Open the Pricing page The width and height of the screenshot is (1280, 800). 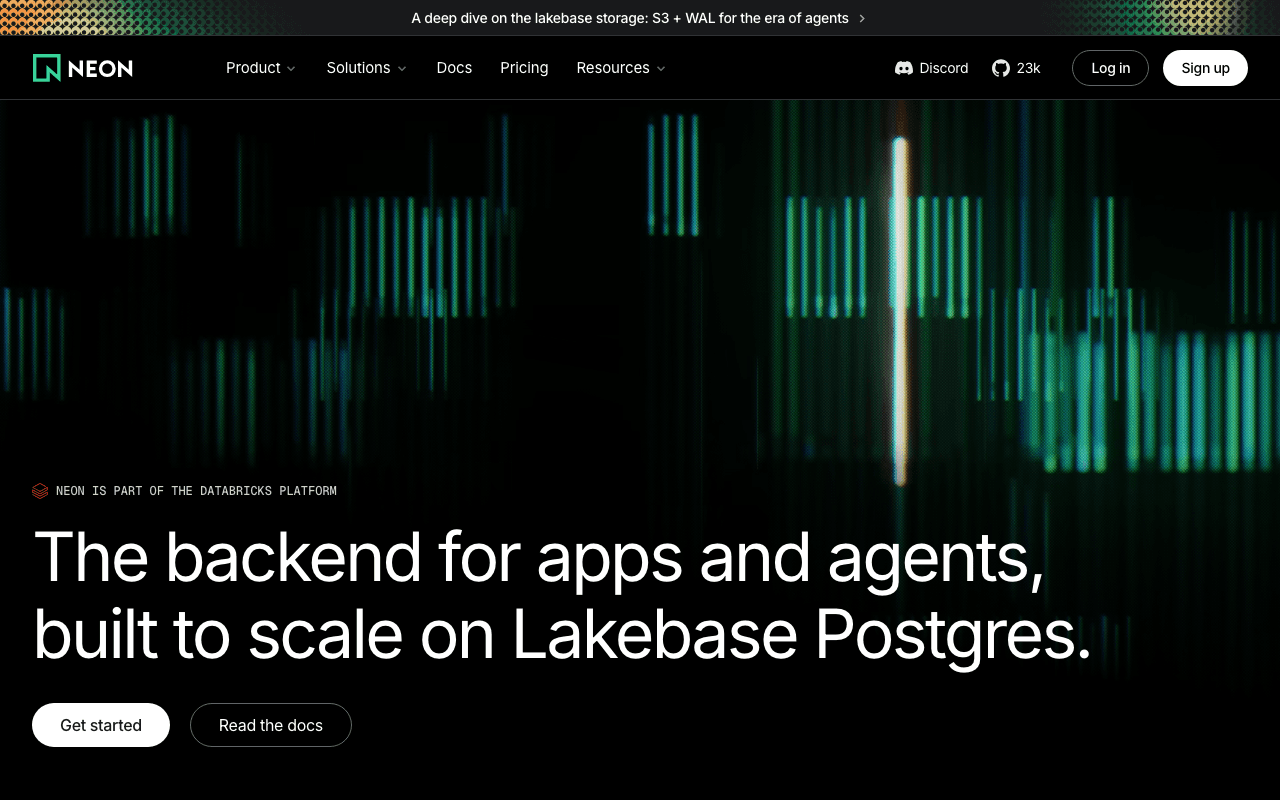(524, 68)
